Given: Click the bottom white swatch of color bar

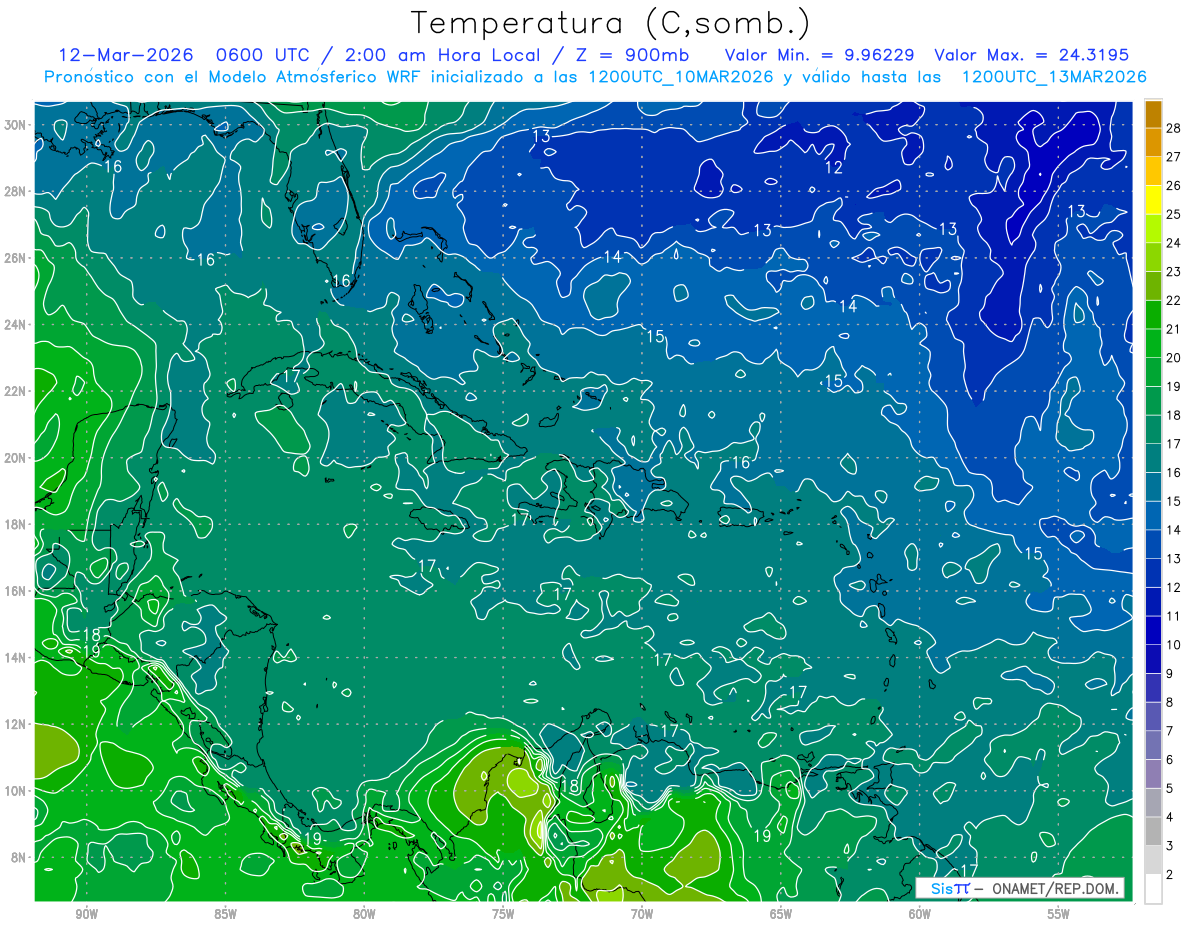Looking at the screenshot, I should 1153,889.
